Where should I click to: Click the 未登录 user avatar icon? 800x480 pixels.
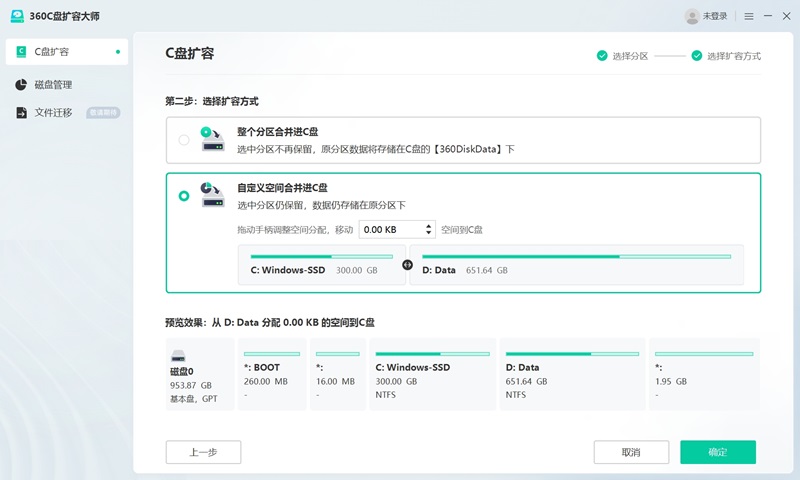[692, 16]
